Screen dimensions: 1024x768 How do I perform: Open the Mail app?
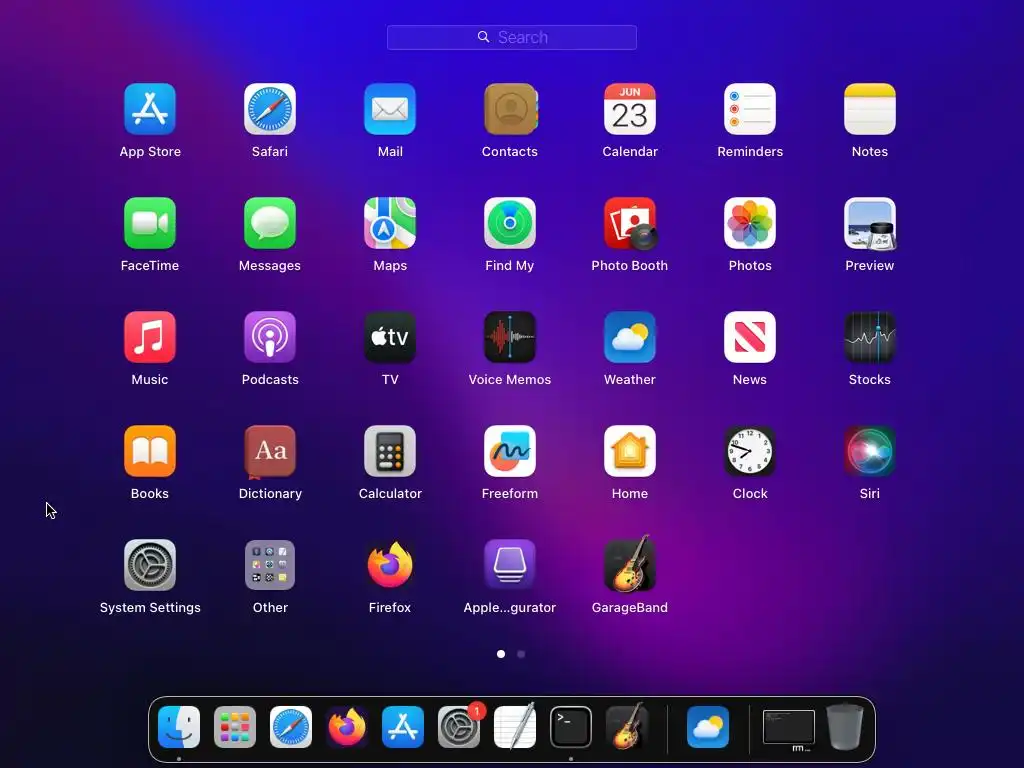click(x=390, y=109)
